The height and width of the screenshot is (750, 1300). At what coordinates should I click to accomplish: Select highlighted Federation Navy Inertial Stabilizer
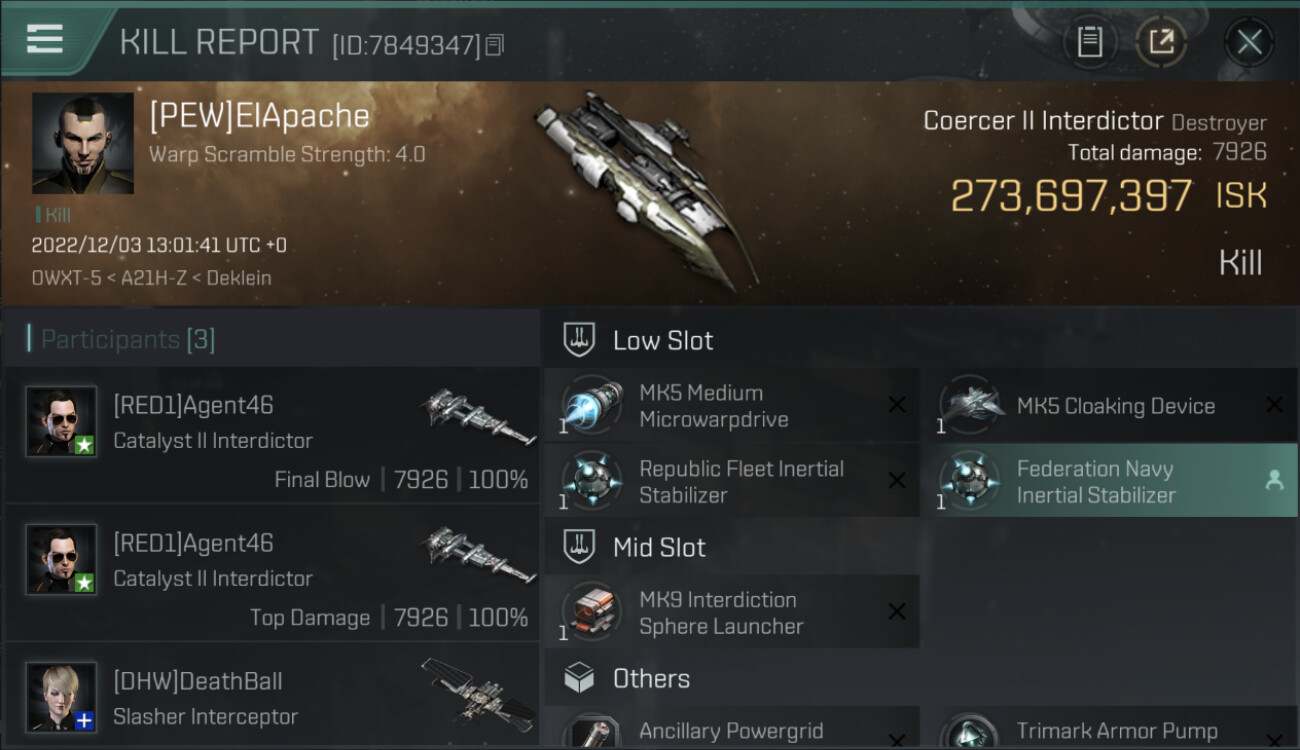click(1108, 481)
